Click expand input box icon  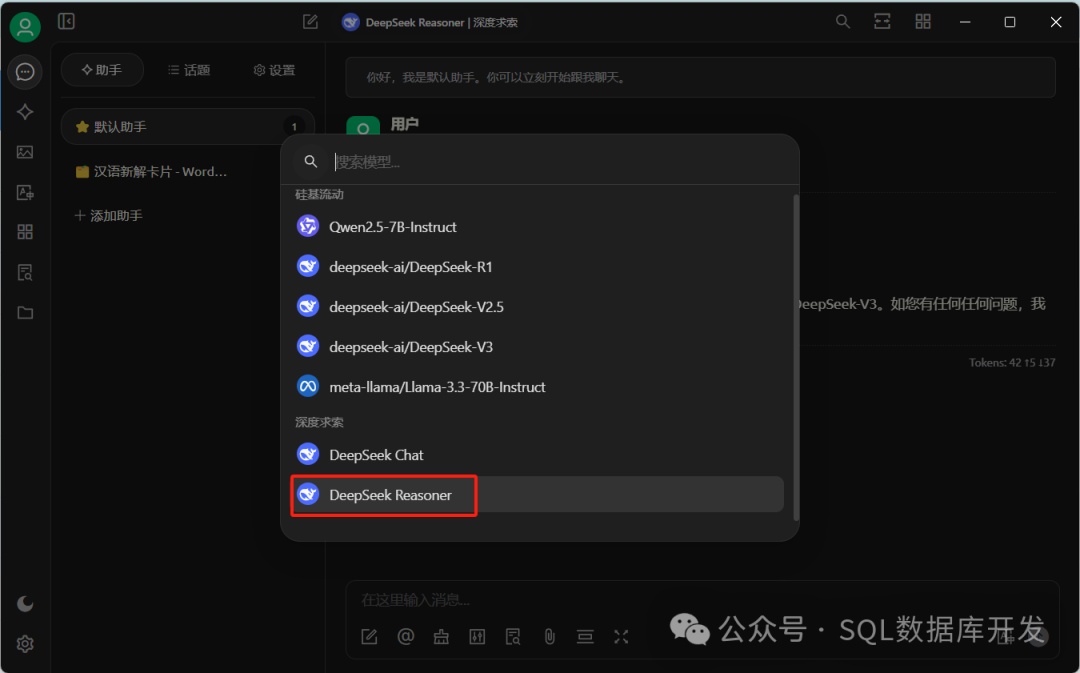[621, 636]
